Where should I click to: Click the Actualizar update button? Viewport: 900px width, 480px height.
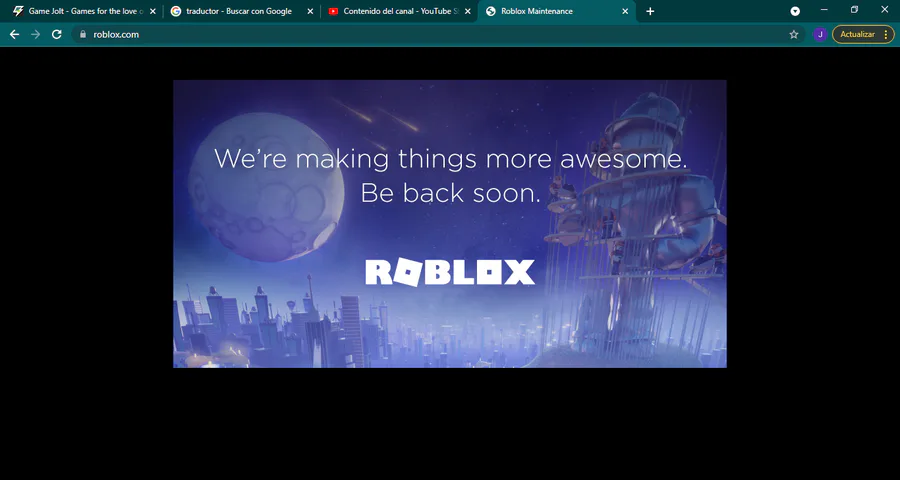[x=857, y=34]
